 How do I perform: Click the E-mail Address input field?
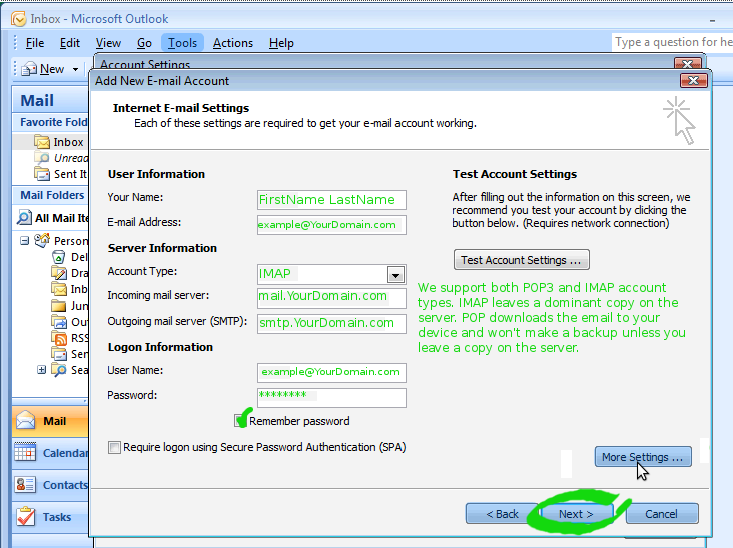pyautogui.click(x=332, y=225)
